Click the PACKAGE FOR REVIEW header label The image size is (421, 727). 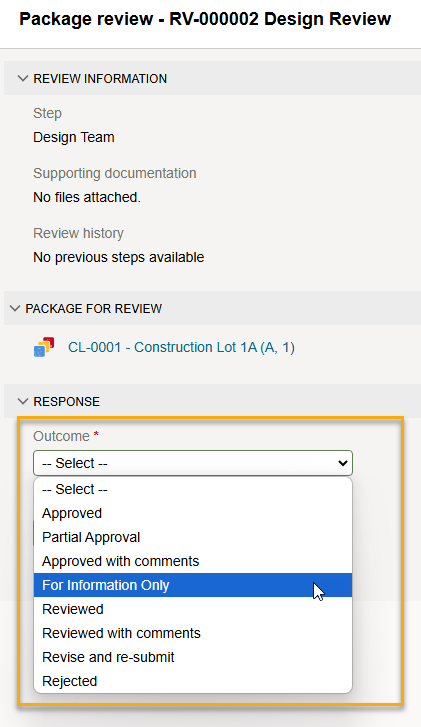(x=94, y=309)
